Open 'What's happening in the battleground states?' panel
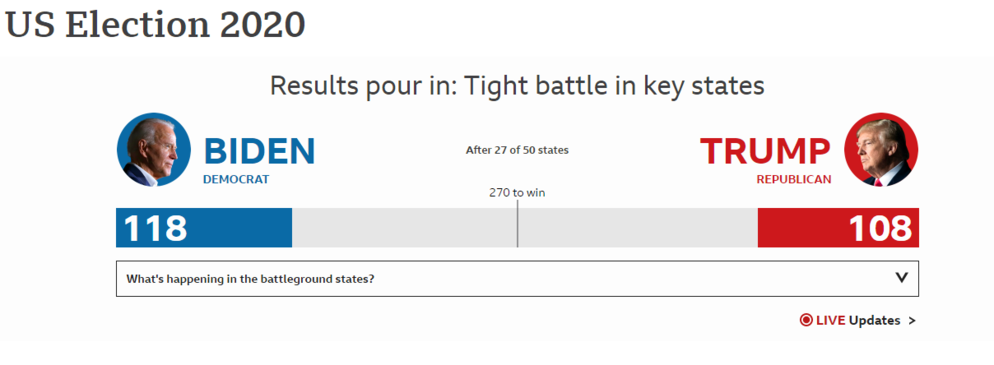This screenshot has width=994, height=365. [517, 278]
